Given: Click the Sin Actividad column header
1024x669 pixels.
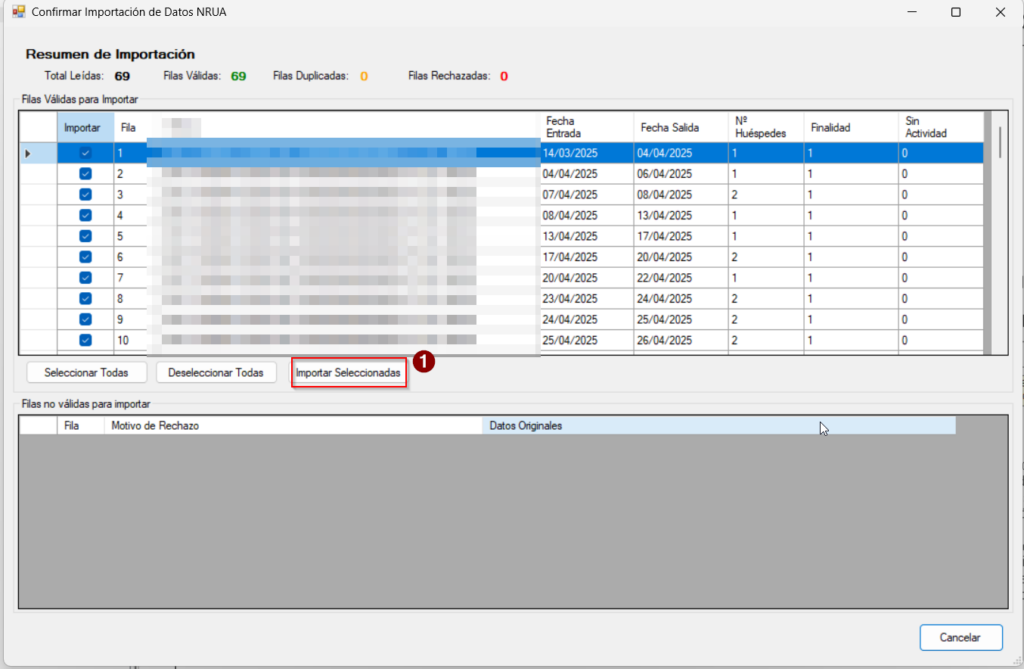Looking at the screenshot, I should click(x=940, y=127).
